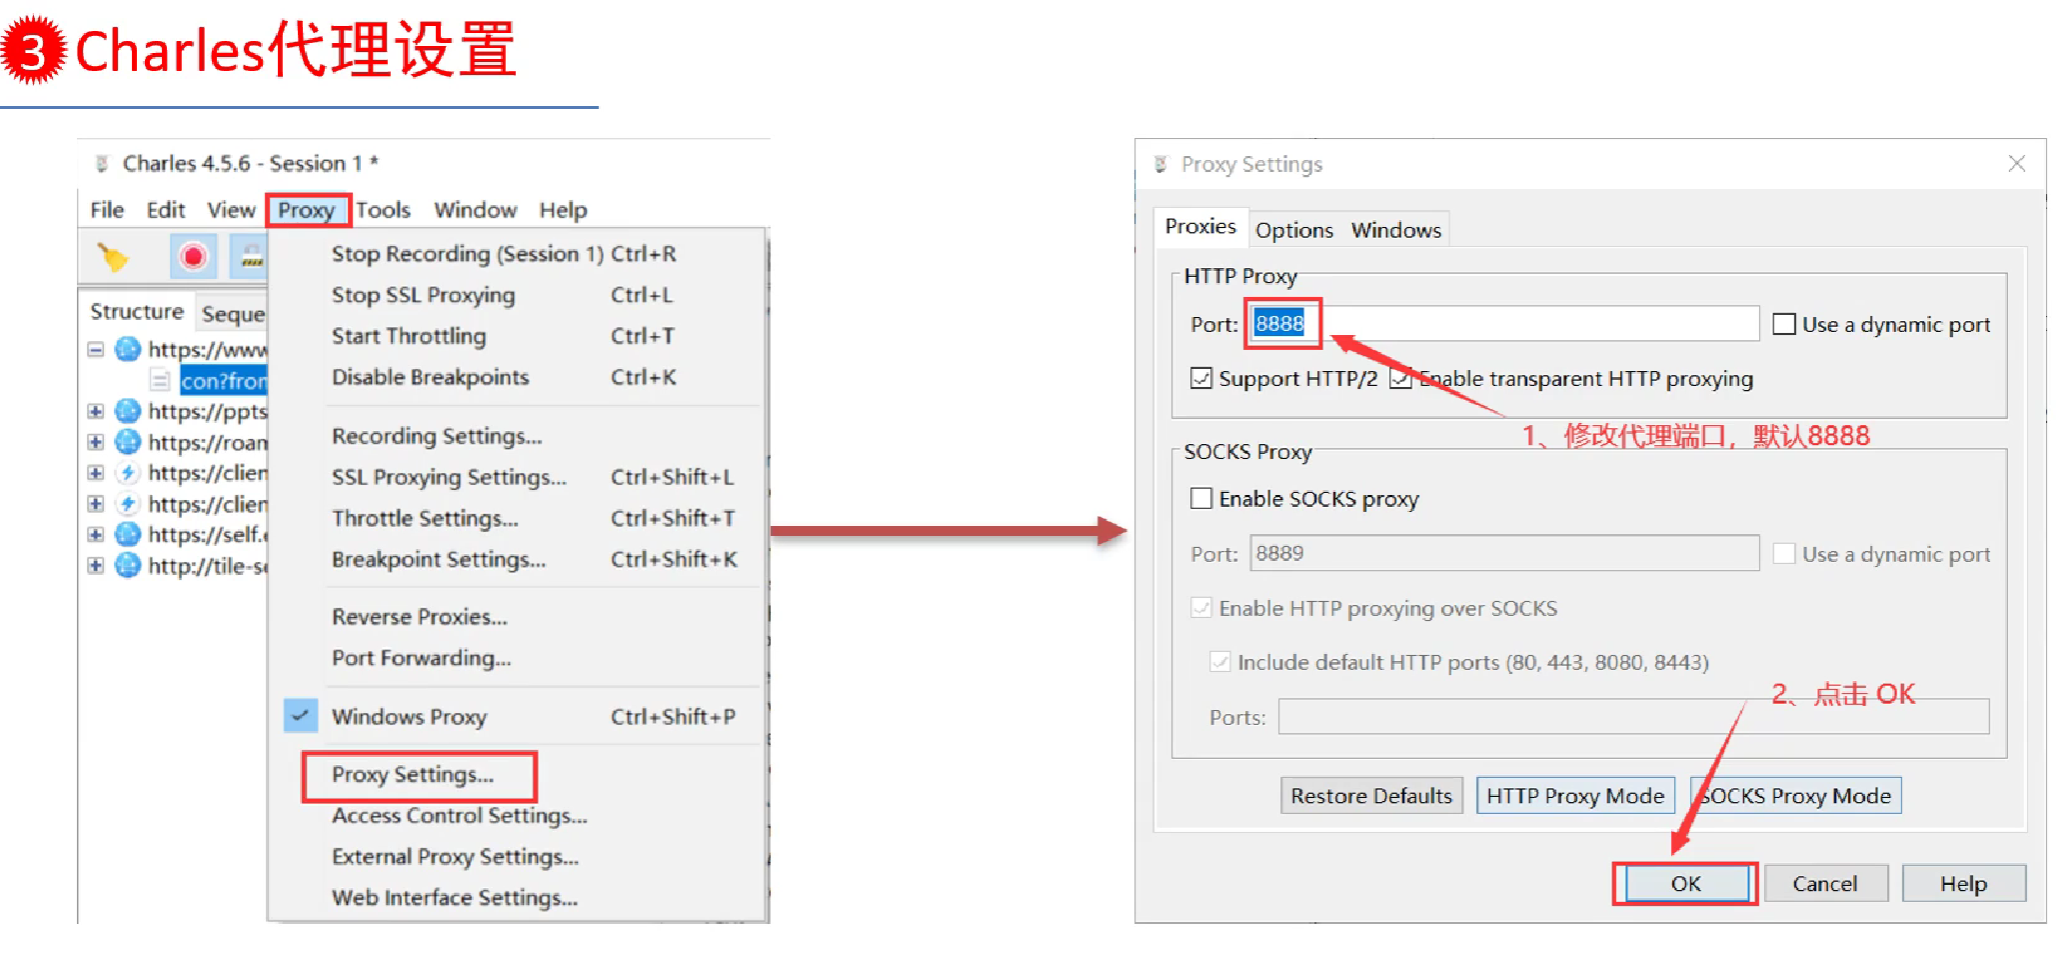The height and width of the screenshot is (958, 2072).
Task: Click the Proxy Settings dialog title icon
Action: [1161, 164]
